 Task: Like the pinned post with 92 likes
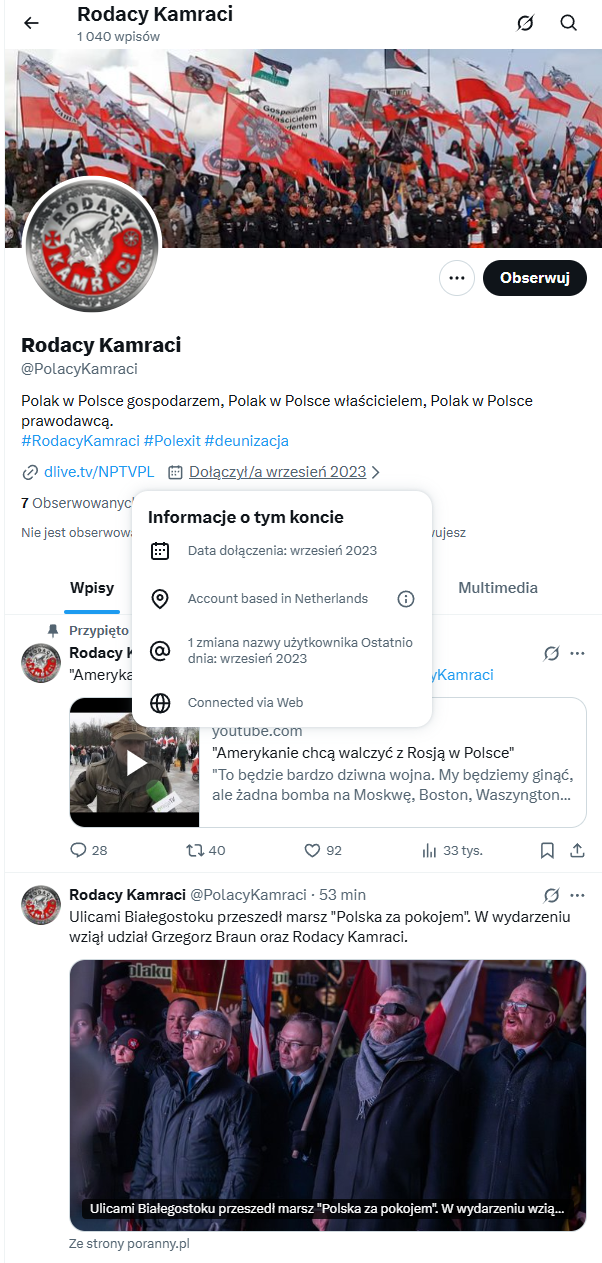[312, 850]
